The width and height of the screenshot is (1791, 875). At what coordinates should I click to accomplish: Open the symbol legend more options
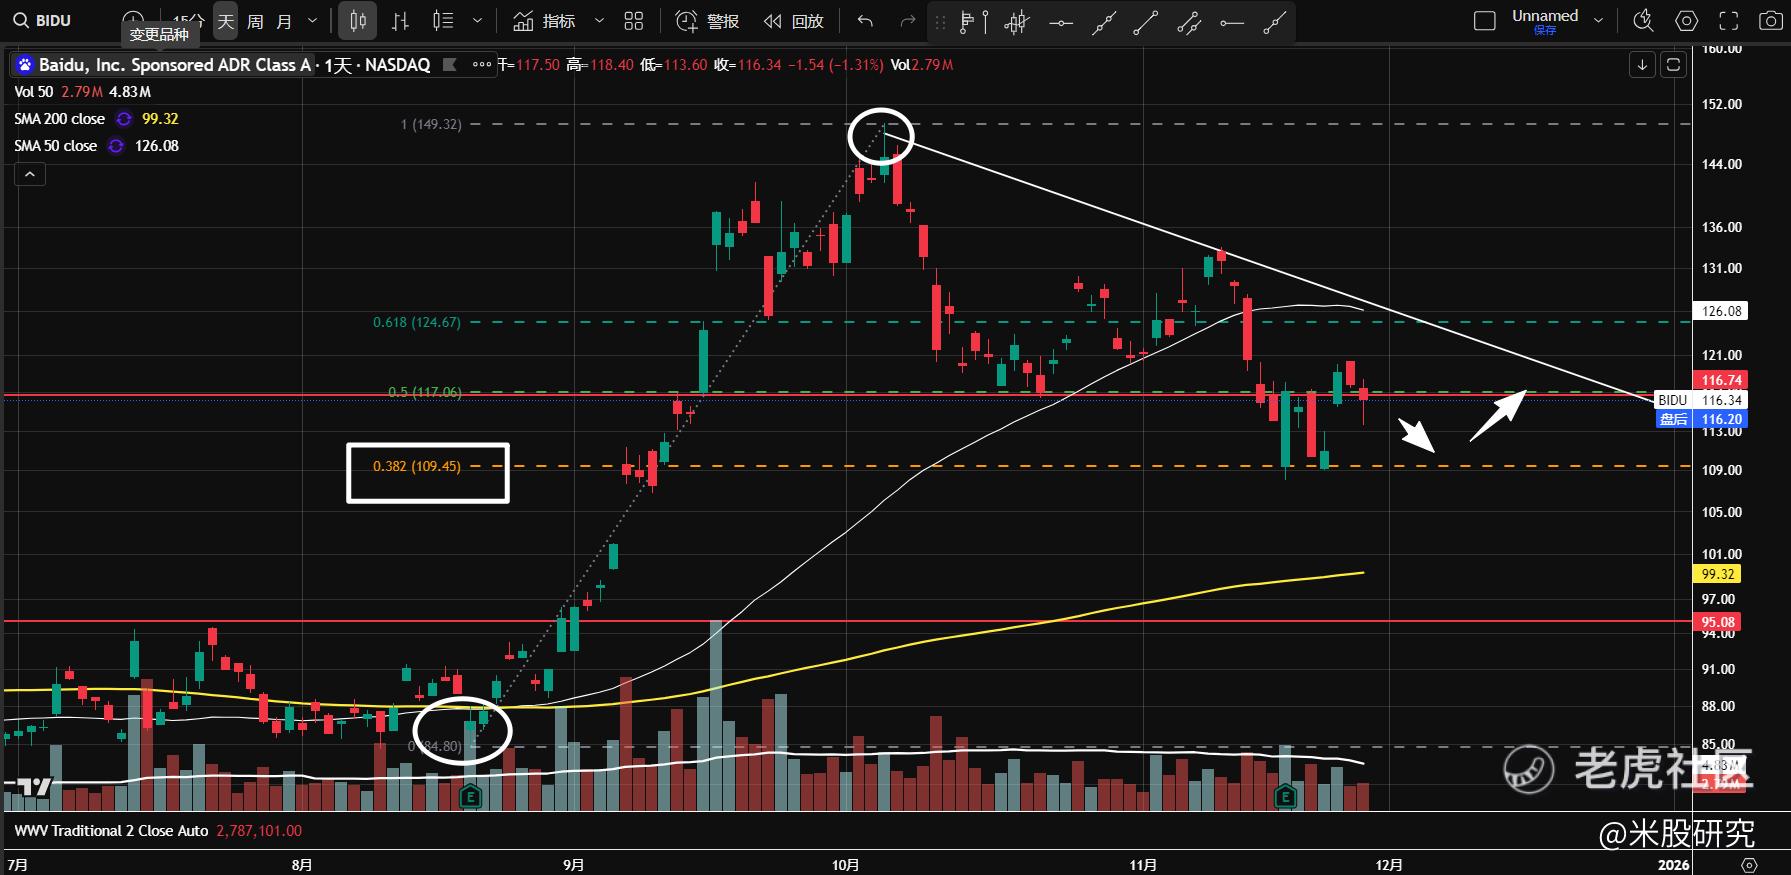[x=482, y=65]
